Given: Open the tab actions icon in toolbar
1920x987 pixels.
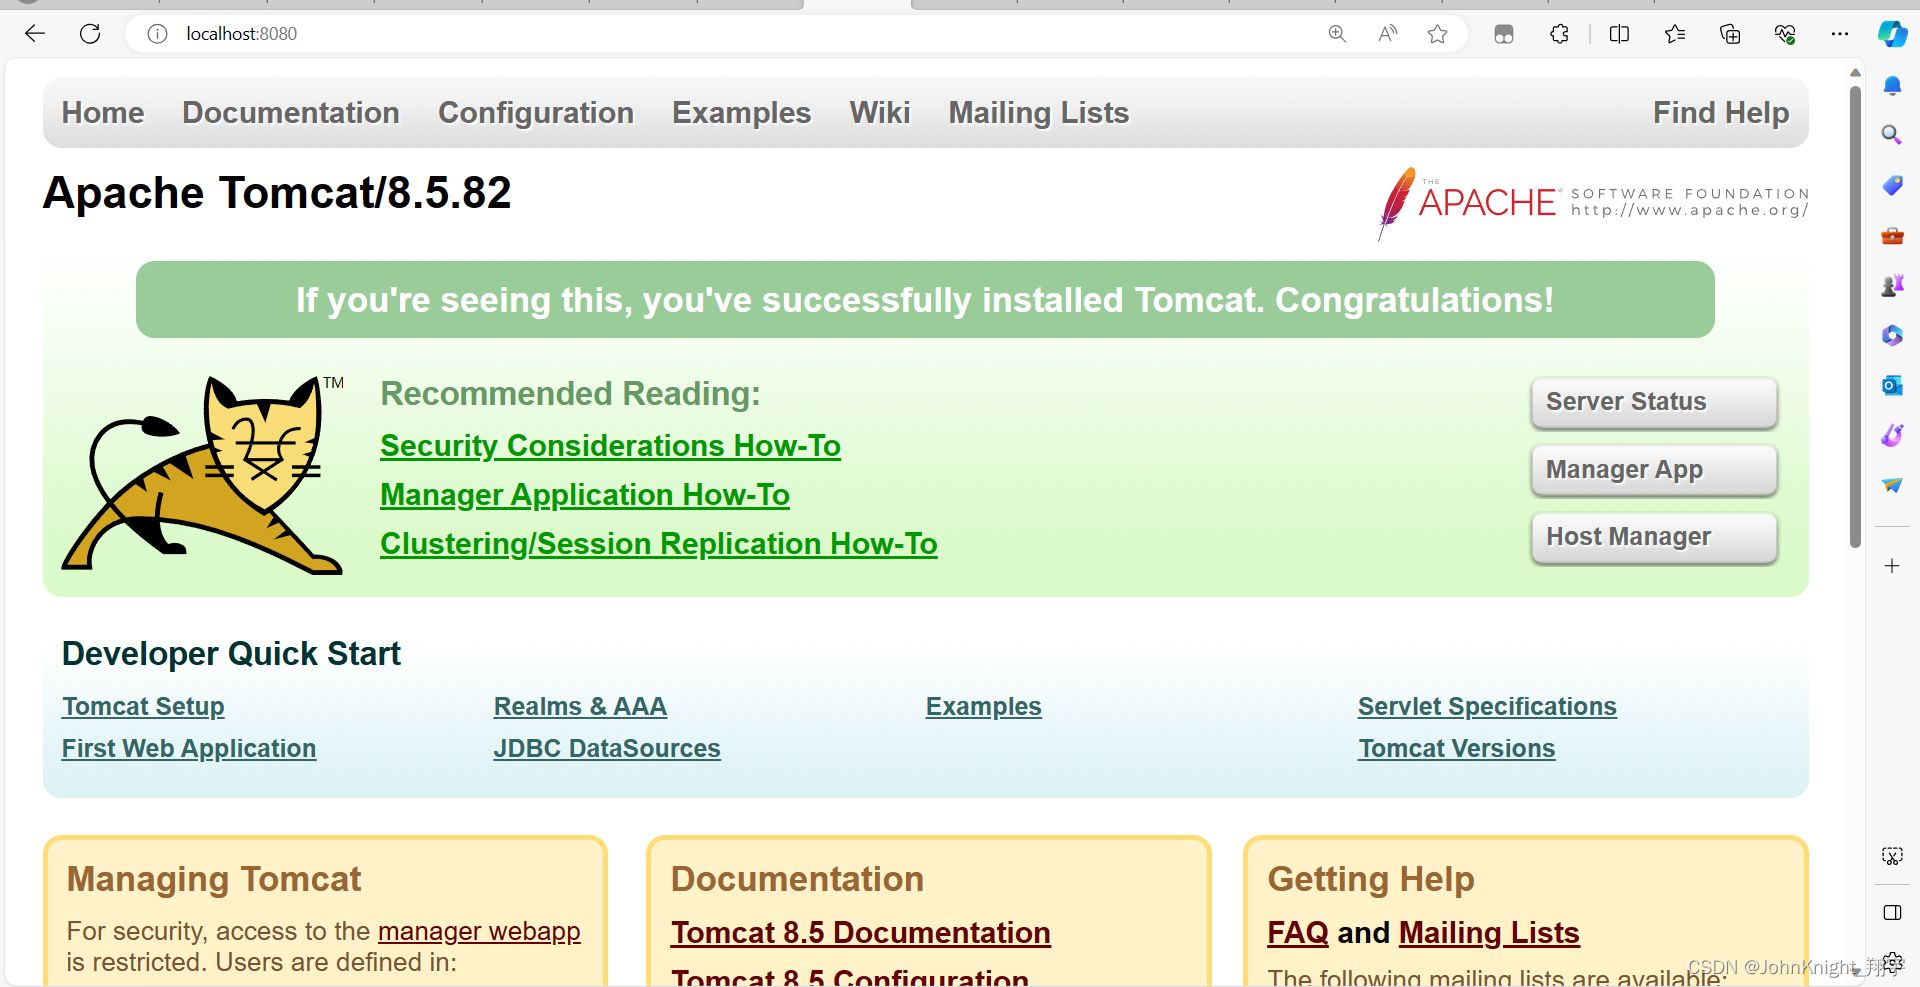Looking at the screenshot, I should click(1503, 34).
